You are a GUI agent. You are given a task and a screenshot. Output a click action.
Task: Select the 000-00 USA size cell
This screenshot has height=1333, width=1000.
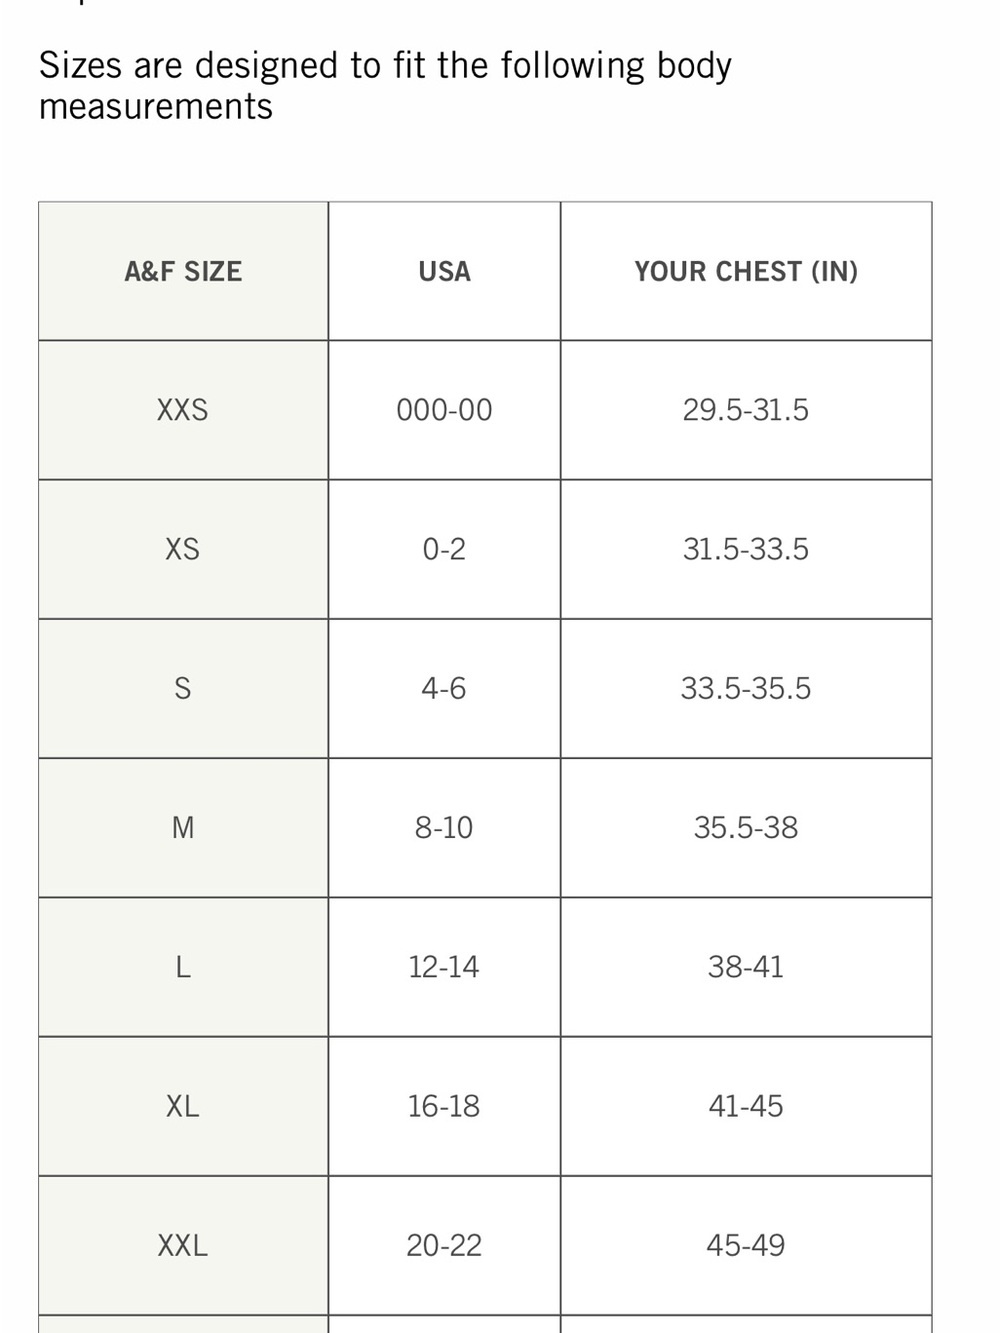click(x=444, y=410)
